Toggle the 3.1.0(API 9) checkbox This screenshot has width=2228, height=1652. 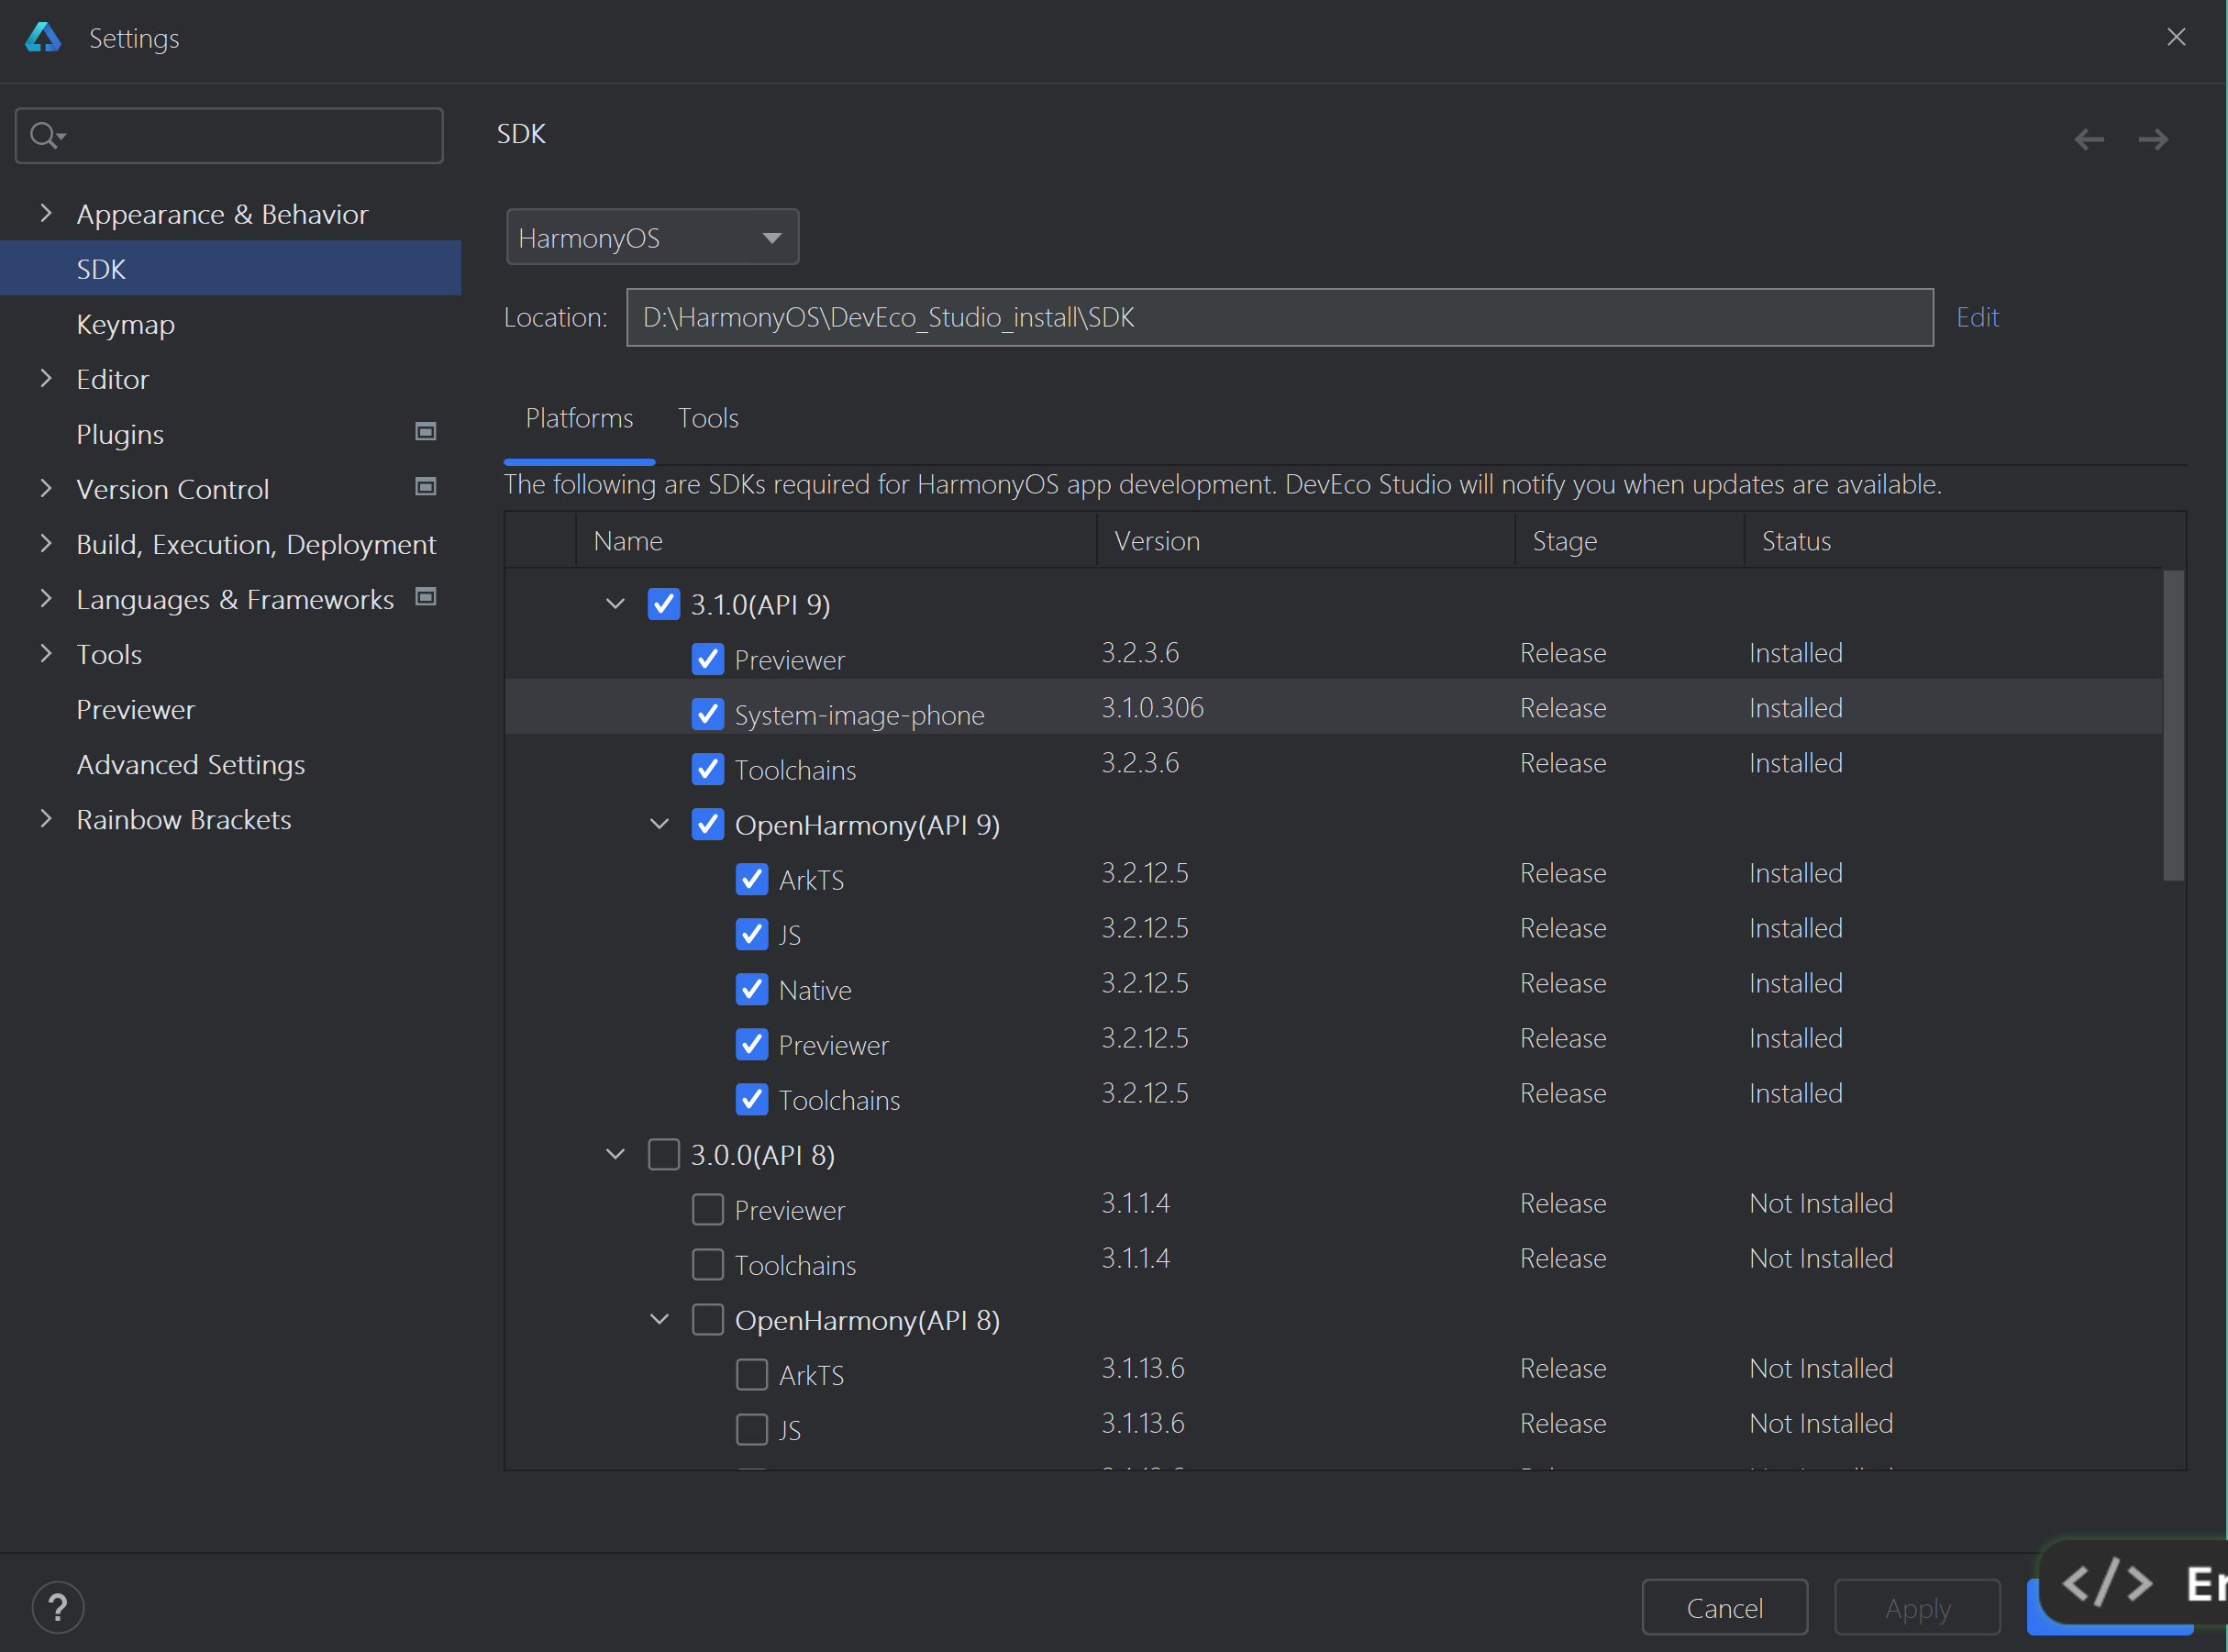point(664,604)
